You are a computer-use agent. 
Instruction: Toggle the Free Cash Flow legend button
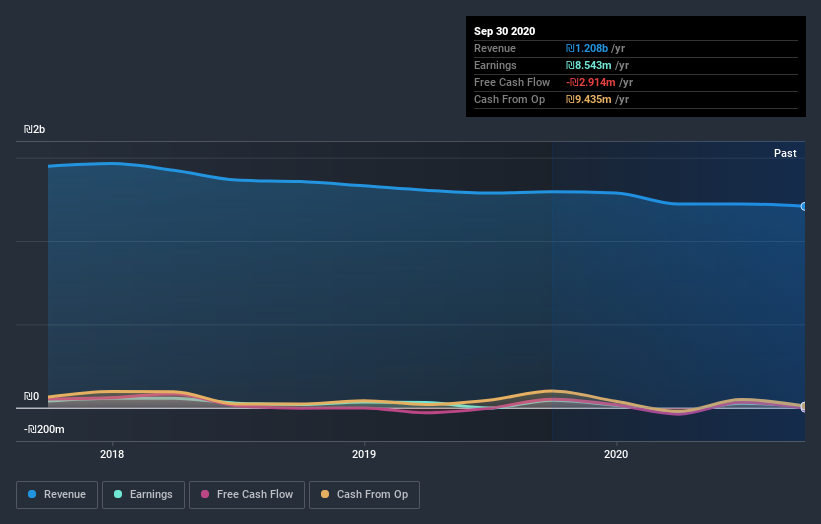[x=247, y=495]
